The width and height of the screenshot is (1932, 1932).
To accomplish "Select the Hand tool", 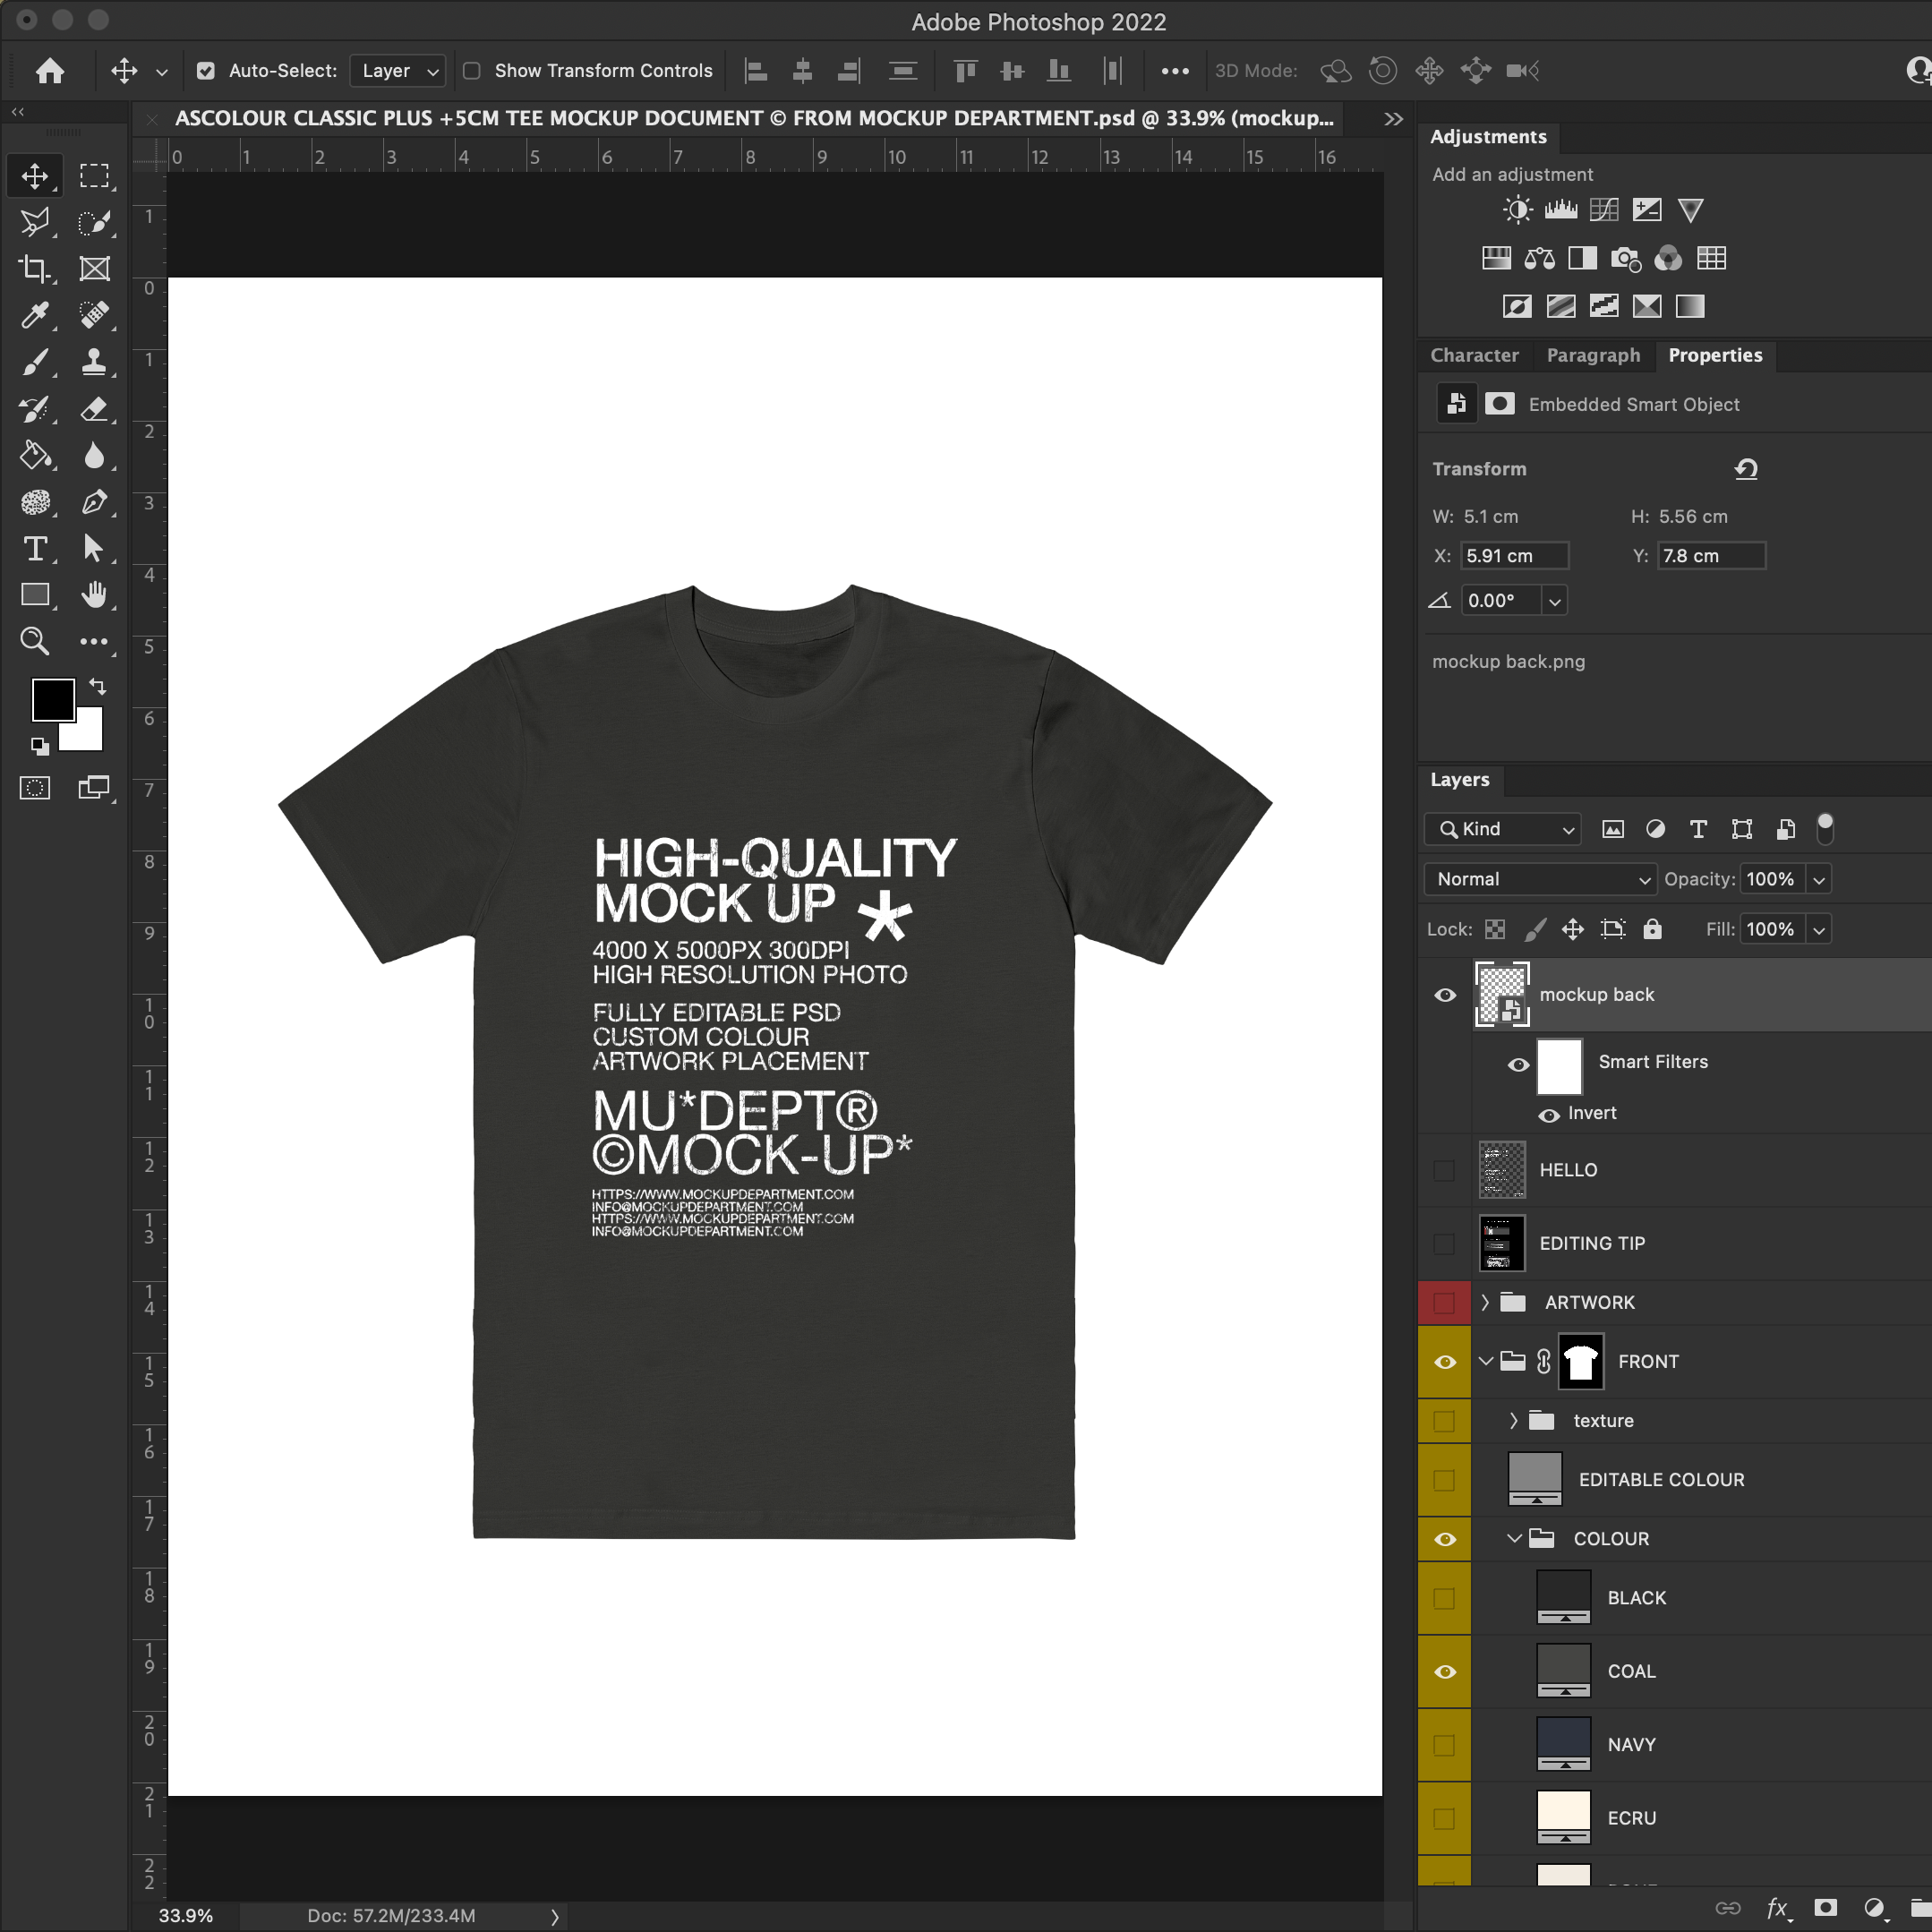I will tap(94, 596).
